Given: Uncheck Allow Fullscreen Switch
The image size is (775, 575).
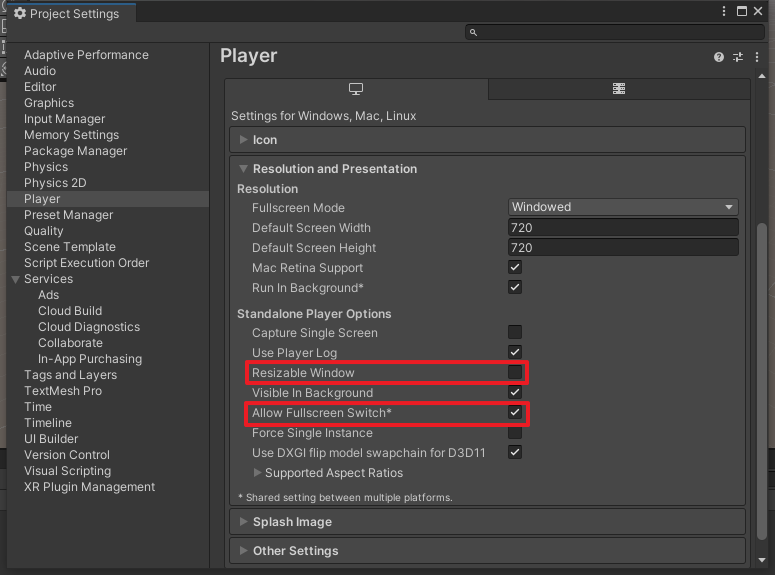Looking at the screenshot, I should [x=515, y=412].
